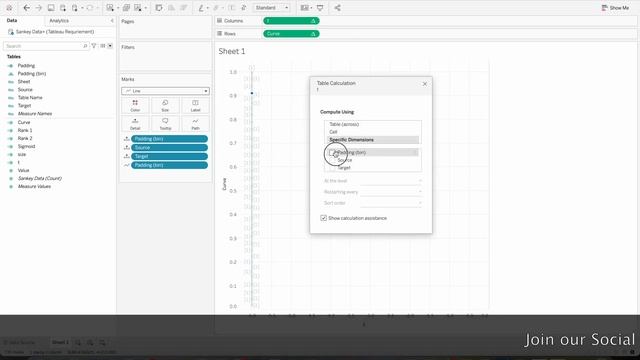Click the field Search box
Screen dimensions: 640x360
click(x=46, y=46)
